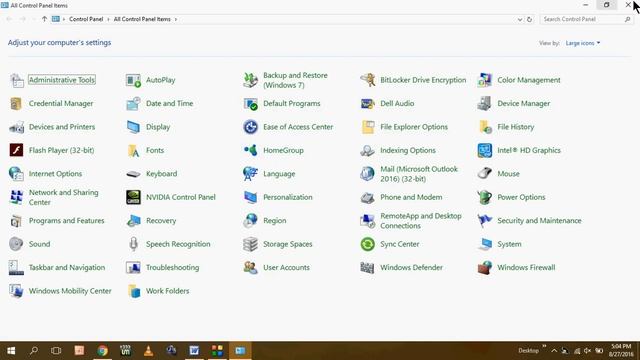Open the Language link
This screenshot has height=360, width=640.
pos(279,174)
